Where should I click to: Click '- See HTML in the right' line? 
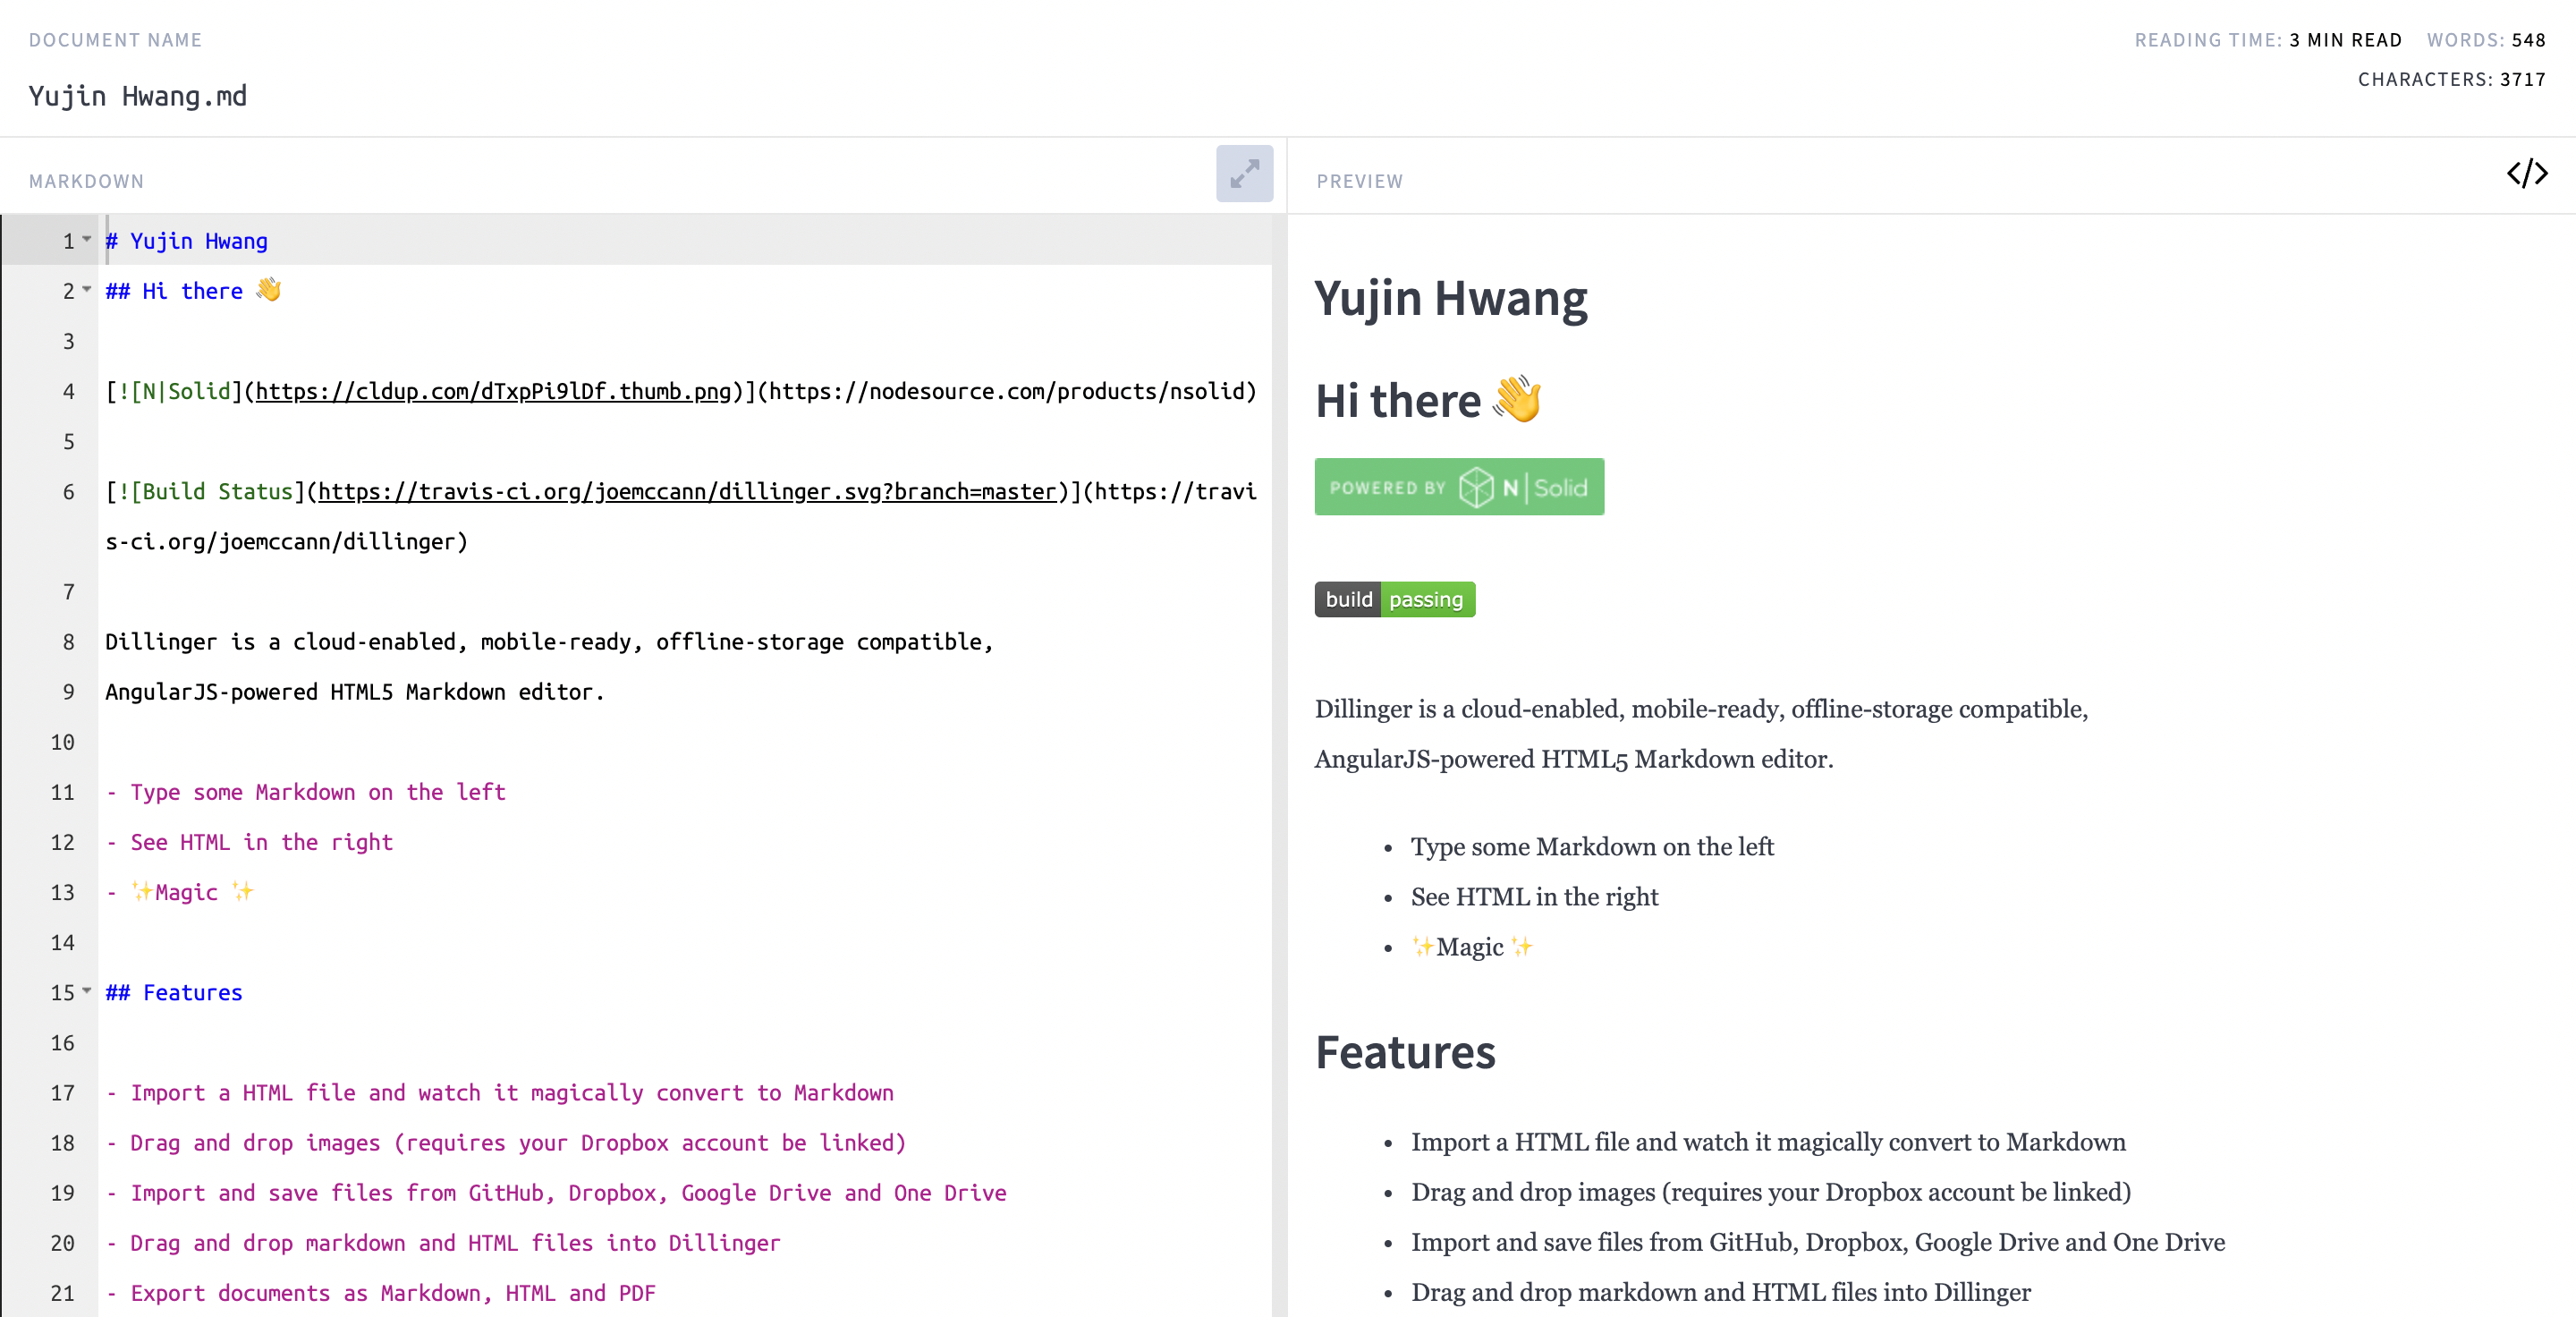(249, 842)
